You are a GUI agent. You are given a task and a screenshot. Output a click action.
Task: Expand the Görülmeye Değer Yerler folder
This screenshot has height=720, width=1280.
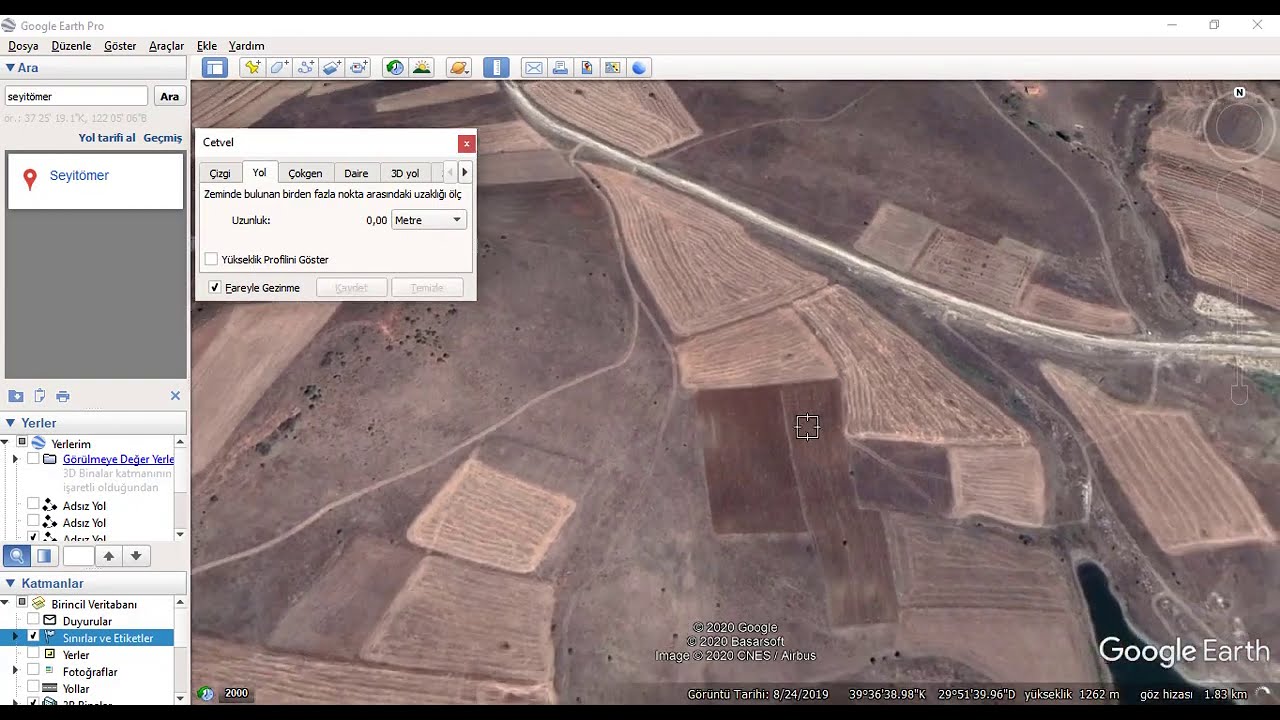tap(15, 459)
